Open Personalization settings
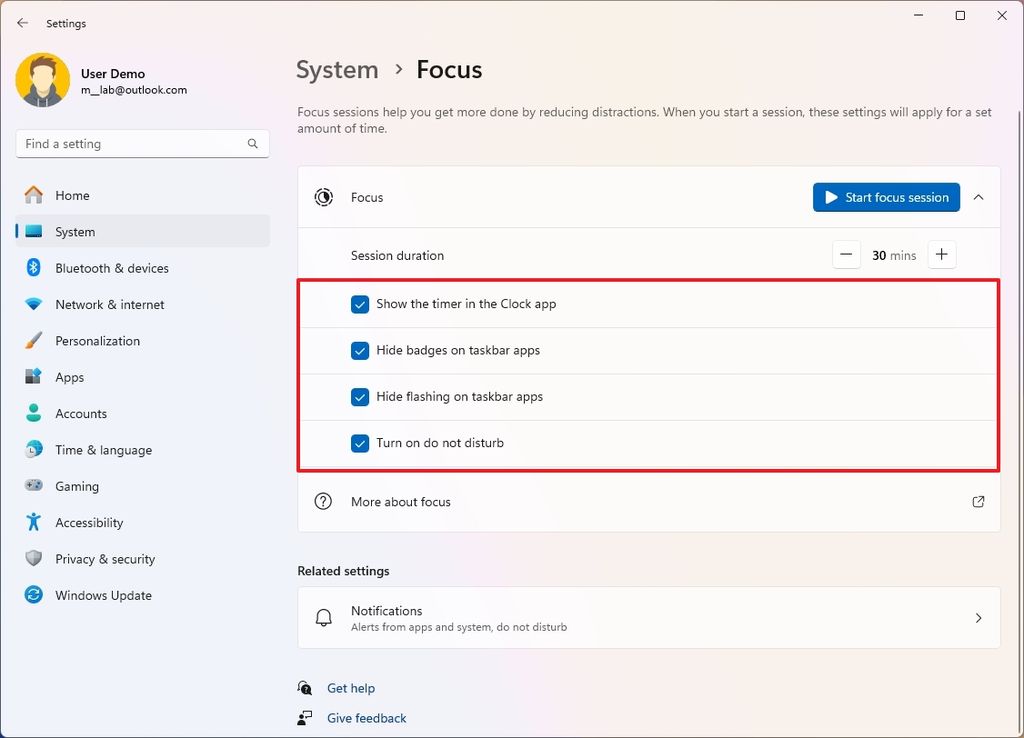This screenshot has height=738, width=1024. [x=97, y=340]
